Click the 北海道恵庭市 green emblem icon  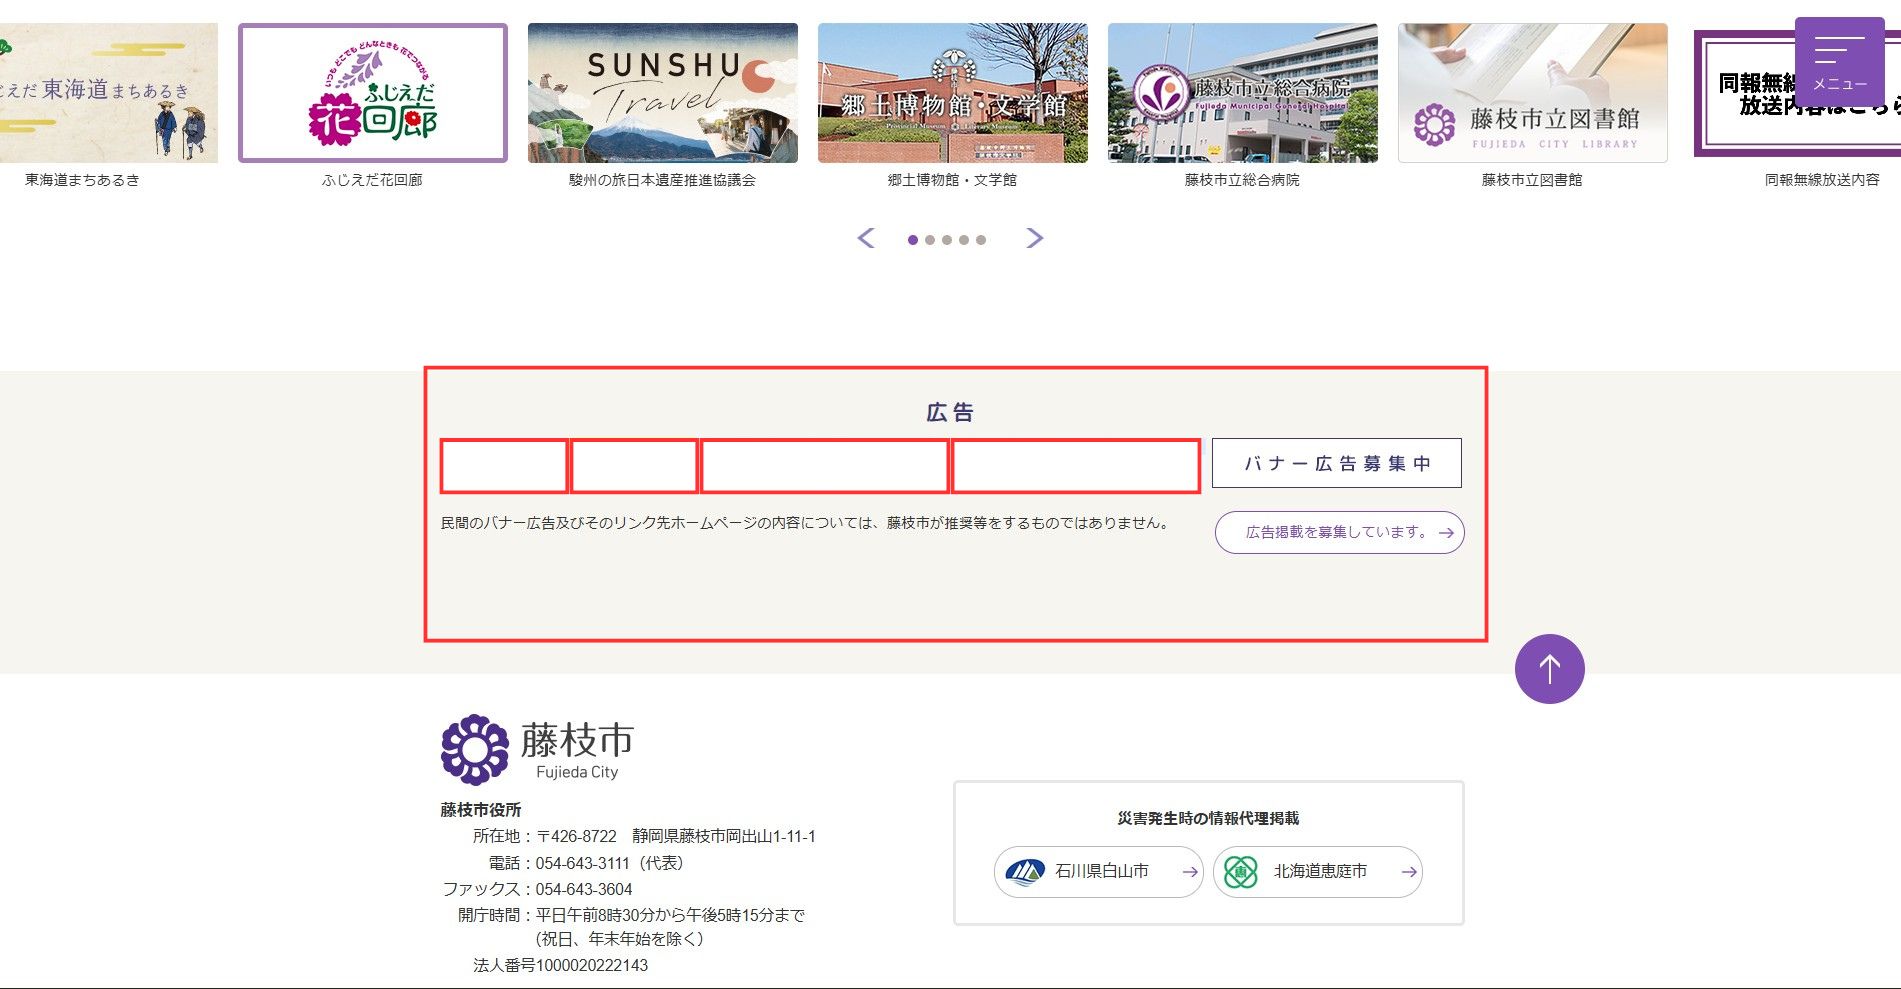click(x=1241, y=872)
